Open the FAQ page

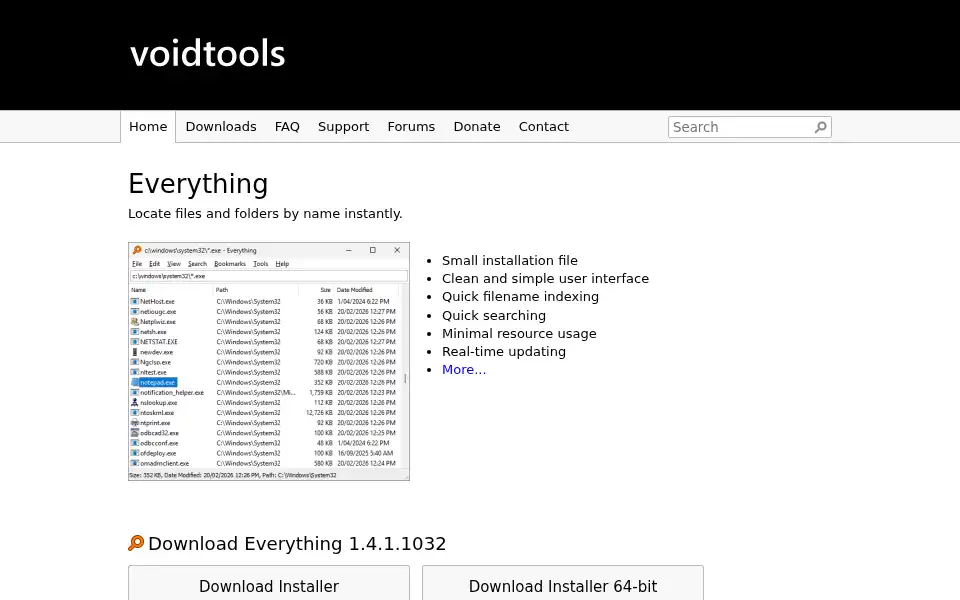coord(287,127)
